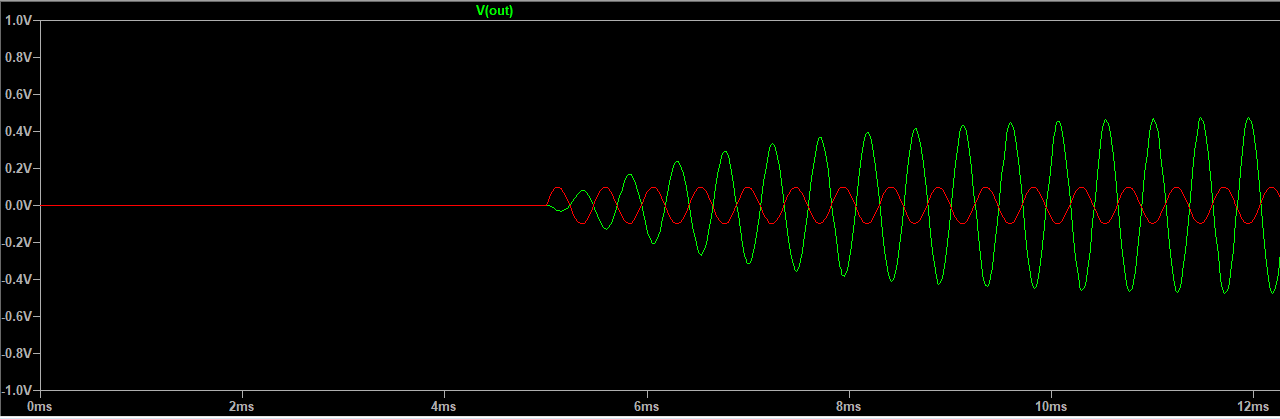This screenshot has width=1280, height=419.
Task: Click the 0.6V vertical axis label
Action: [x=19, y=94]
